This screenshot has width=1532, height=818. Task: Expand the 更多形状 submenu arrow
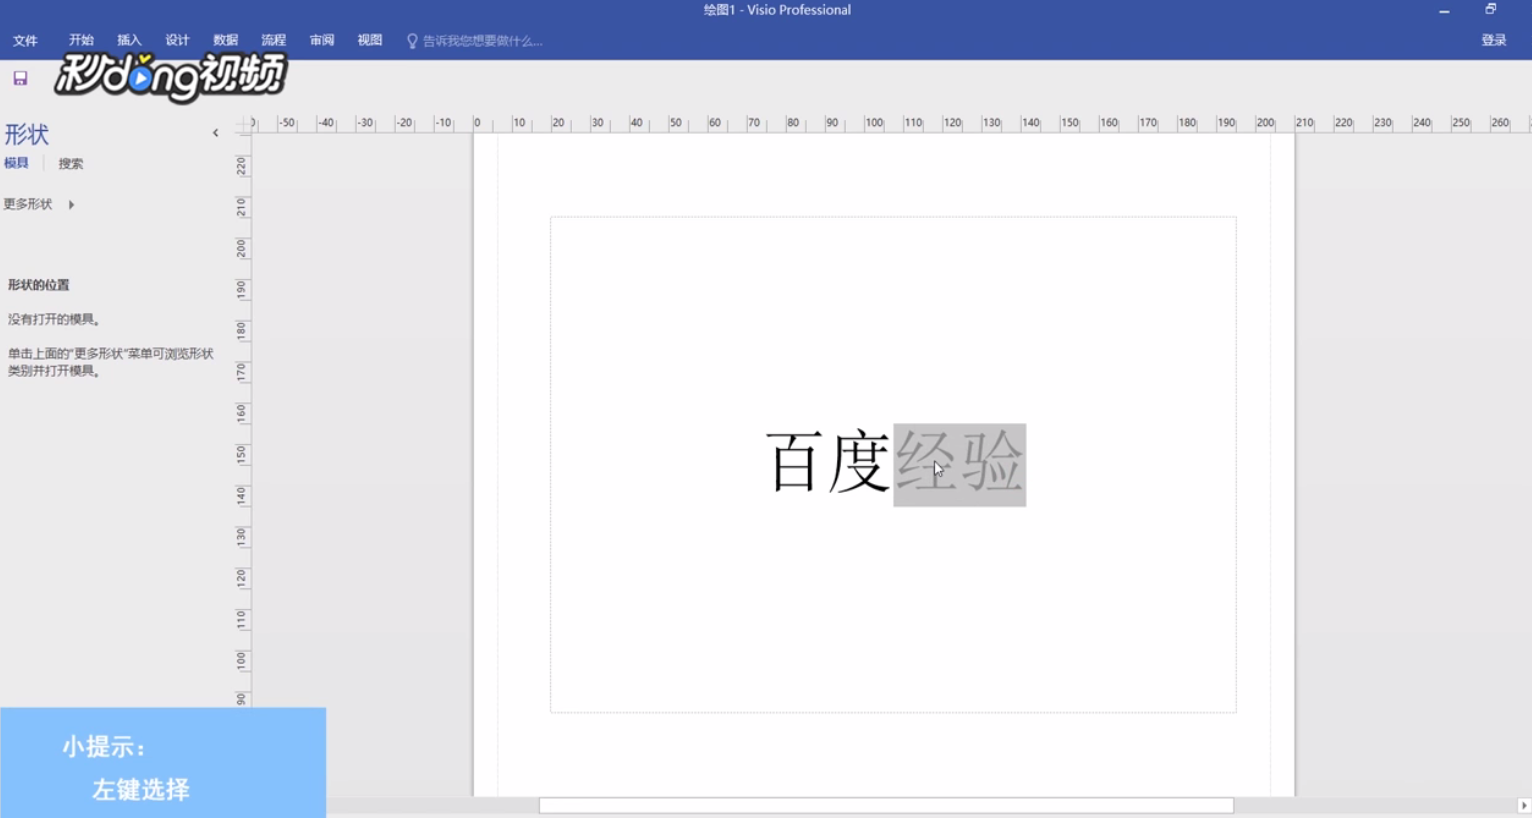71,205
